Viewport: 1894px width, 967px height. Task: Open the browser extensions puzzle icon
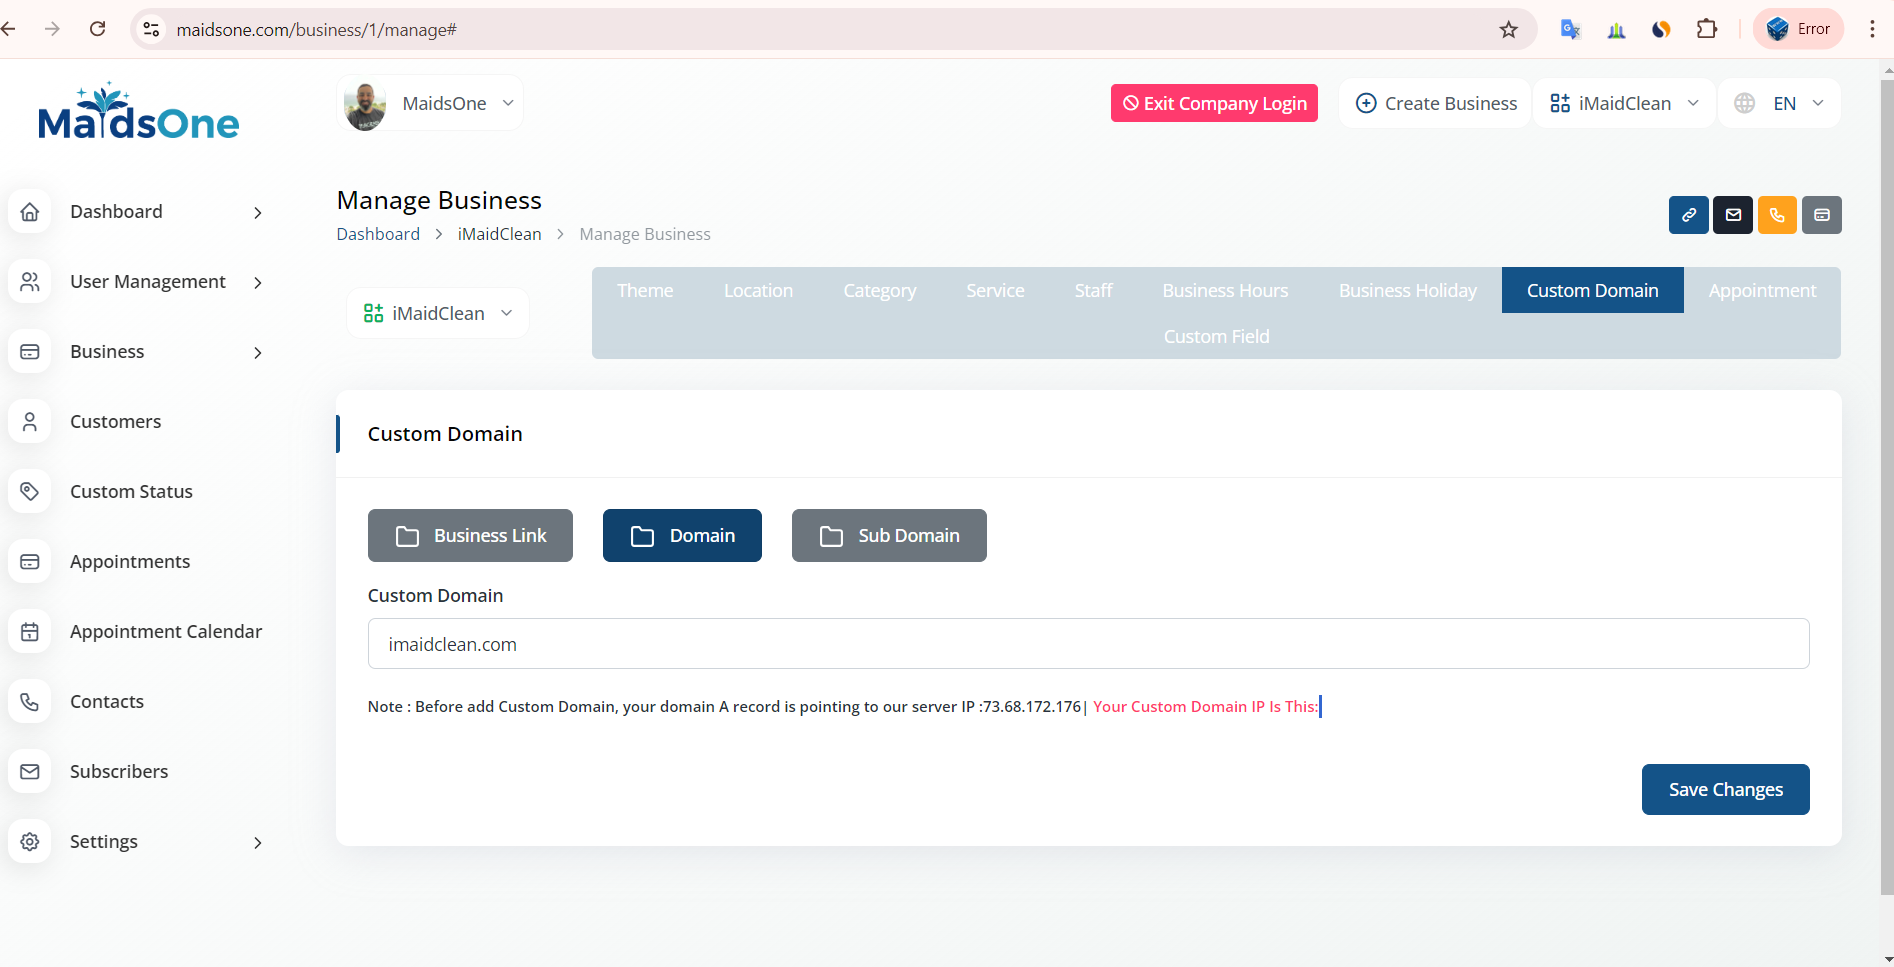[1707, 30]
